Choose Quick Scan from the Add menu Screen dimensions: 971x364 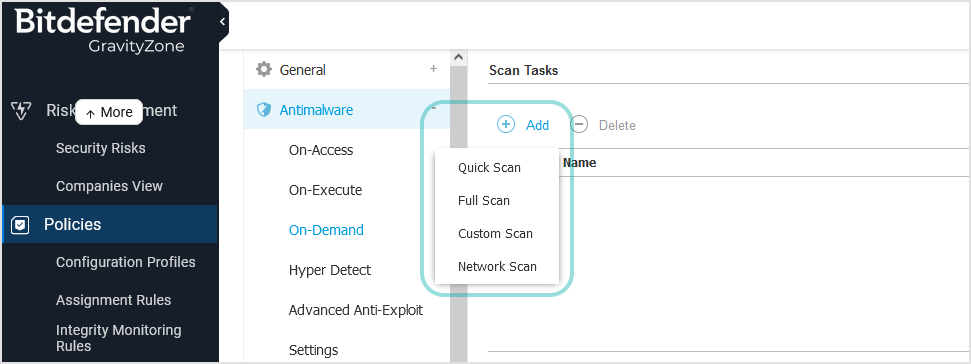coord(489,168)
